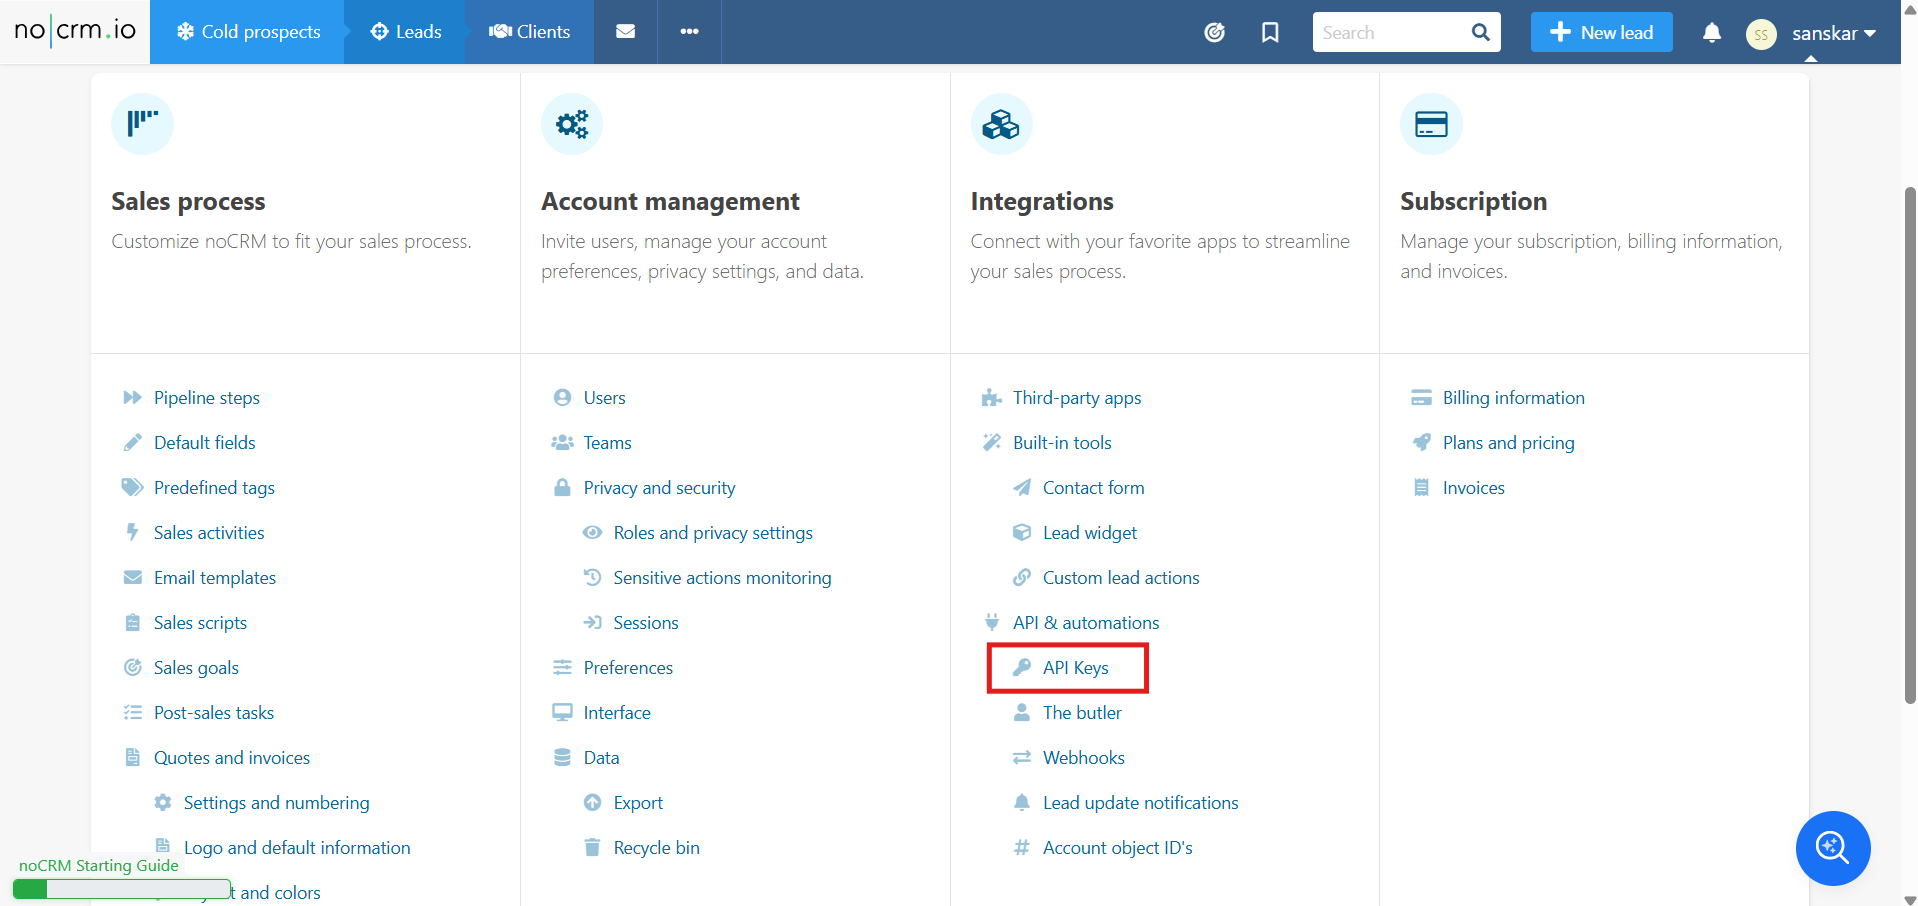Switch to the Leads tab

pos(406,32)
